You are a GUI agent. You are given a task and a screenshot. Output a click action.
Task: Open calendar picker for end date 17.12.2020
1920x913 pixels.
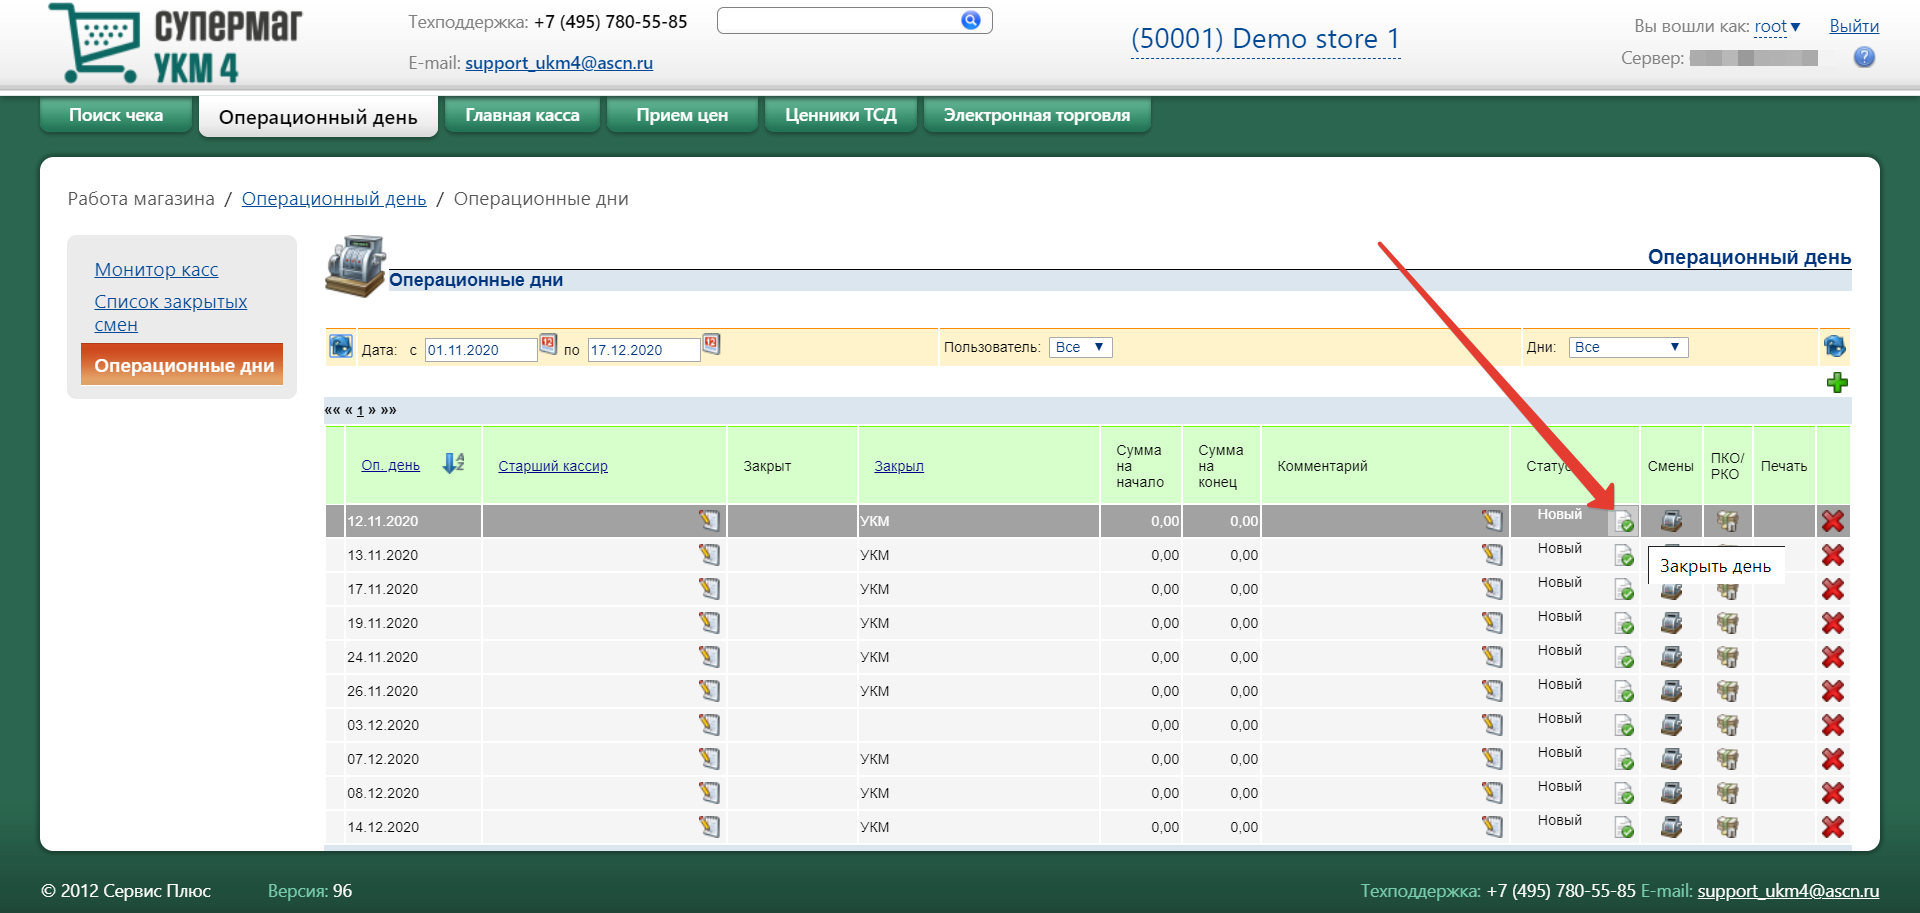[711, 344]
